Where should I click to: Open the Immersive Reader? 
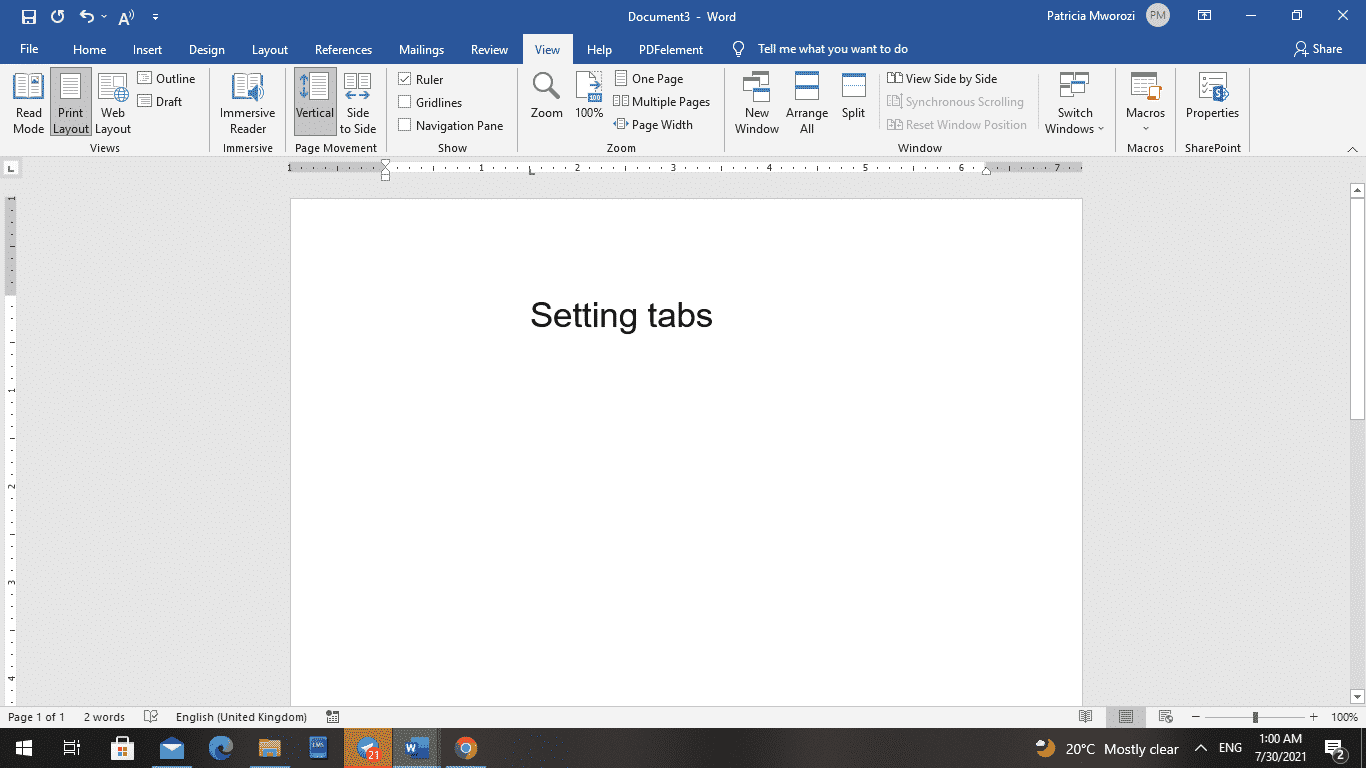point(246,101)
